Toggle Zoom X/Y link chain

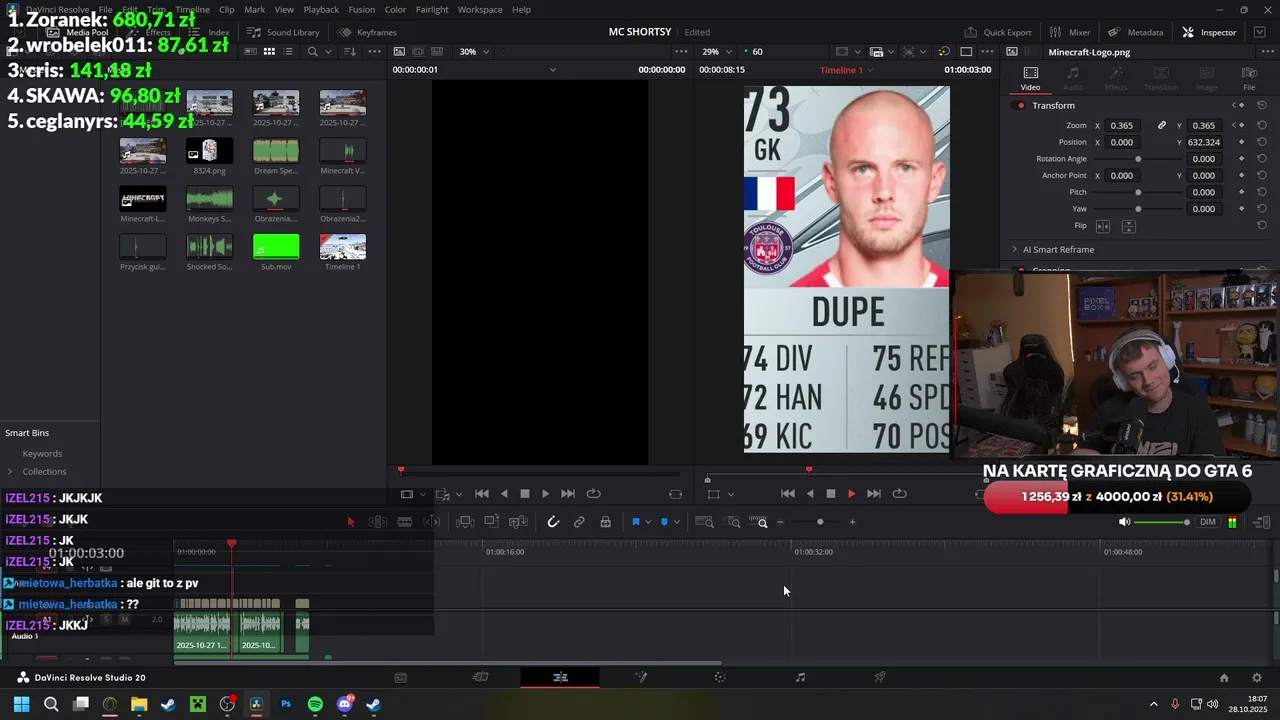pos(1162,126)
